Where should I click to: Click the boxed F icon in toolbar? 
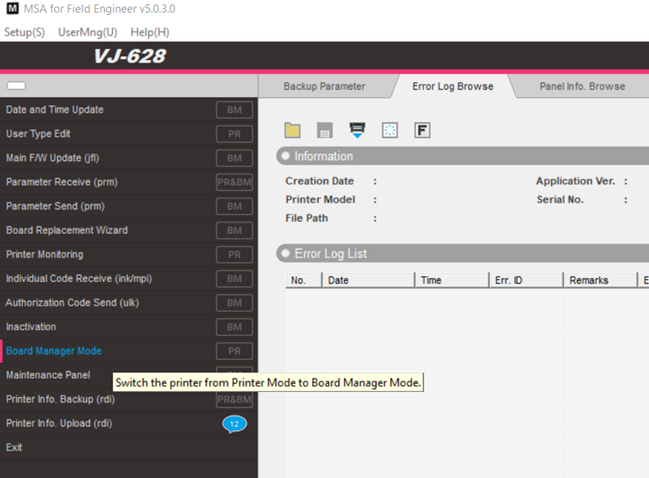click(x=422, y=130)
